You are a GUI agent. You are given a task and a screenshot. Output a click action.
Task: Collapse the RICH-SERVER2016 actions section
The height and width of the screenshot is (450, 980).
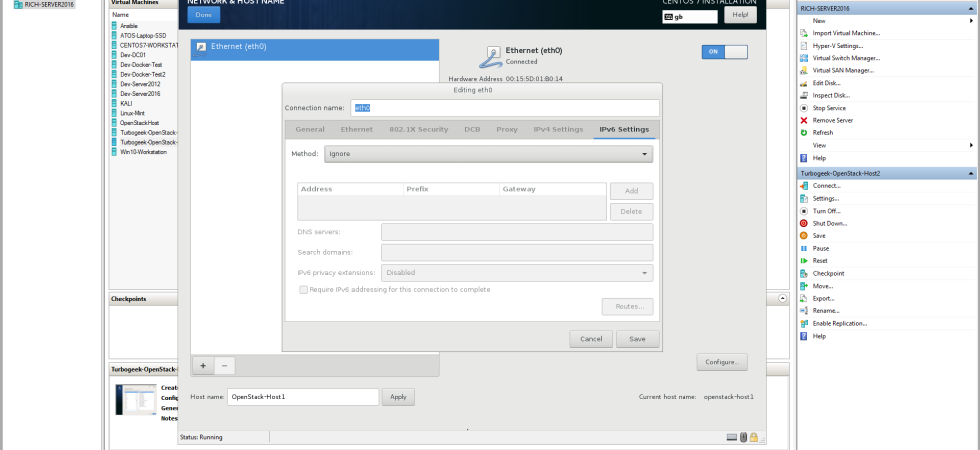pos(971,8)
